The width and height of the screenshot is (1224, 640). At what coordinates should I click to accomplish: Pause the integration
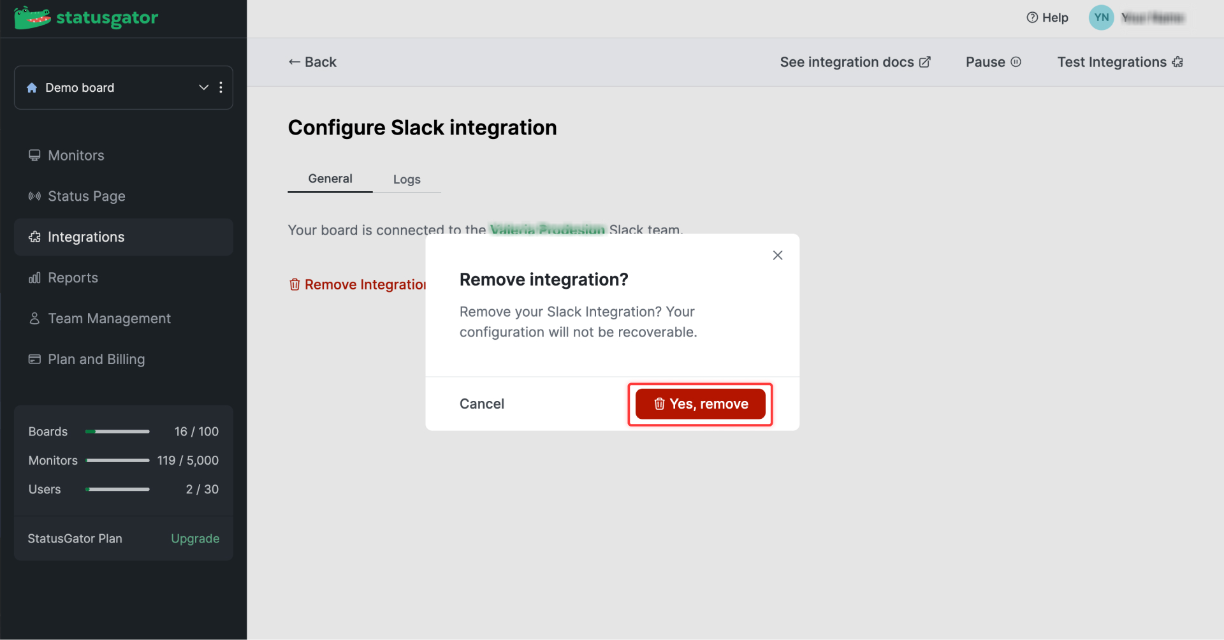coord(993,62)
